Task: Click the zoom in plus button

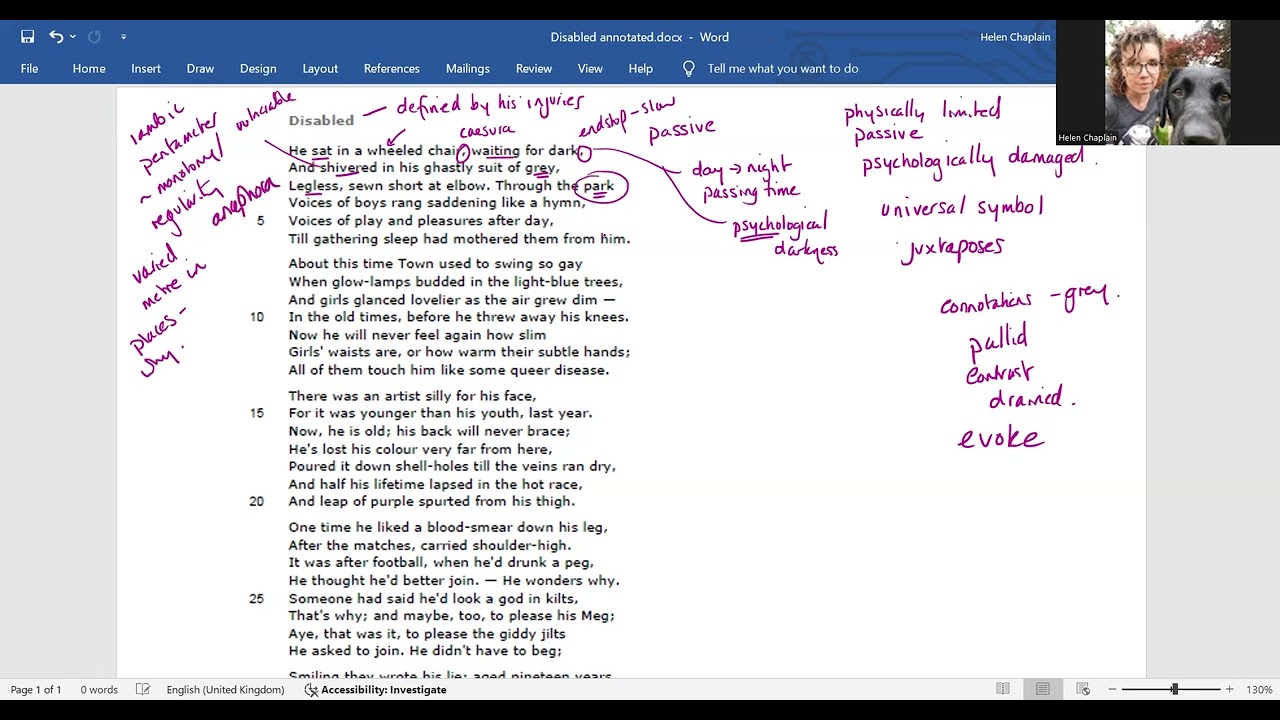Action: [1230, 690]
